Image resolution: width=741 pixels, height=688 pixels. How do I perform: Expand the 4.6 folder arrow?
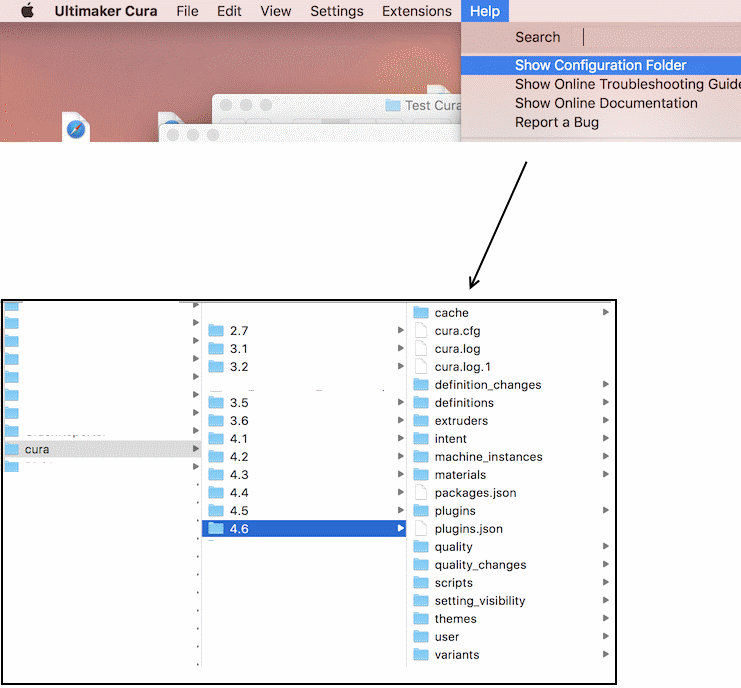pyautogui.click(x=401, y=528)
